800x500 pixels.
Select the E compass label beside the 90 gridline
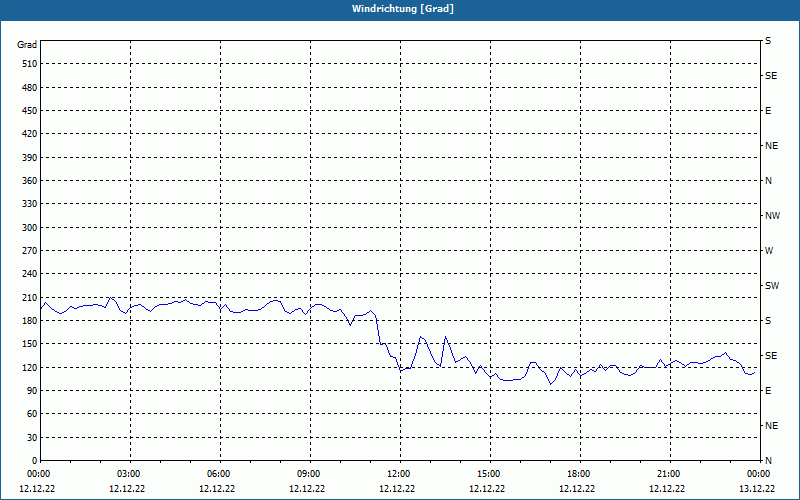pyautogui.click(x=768, y=391)
